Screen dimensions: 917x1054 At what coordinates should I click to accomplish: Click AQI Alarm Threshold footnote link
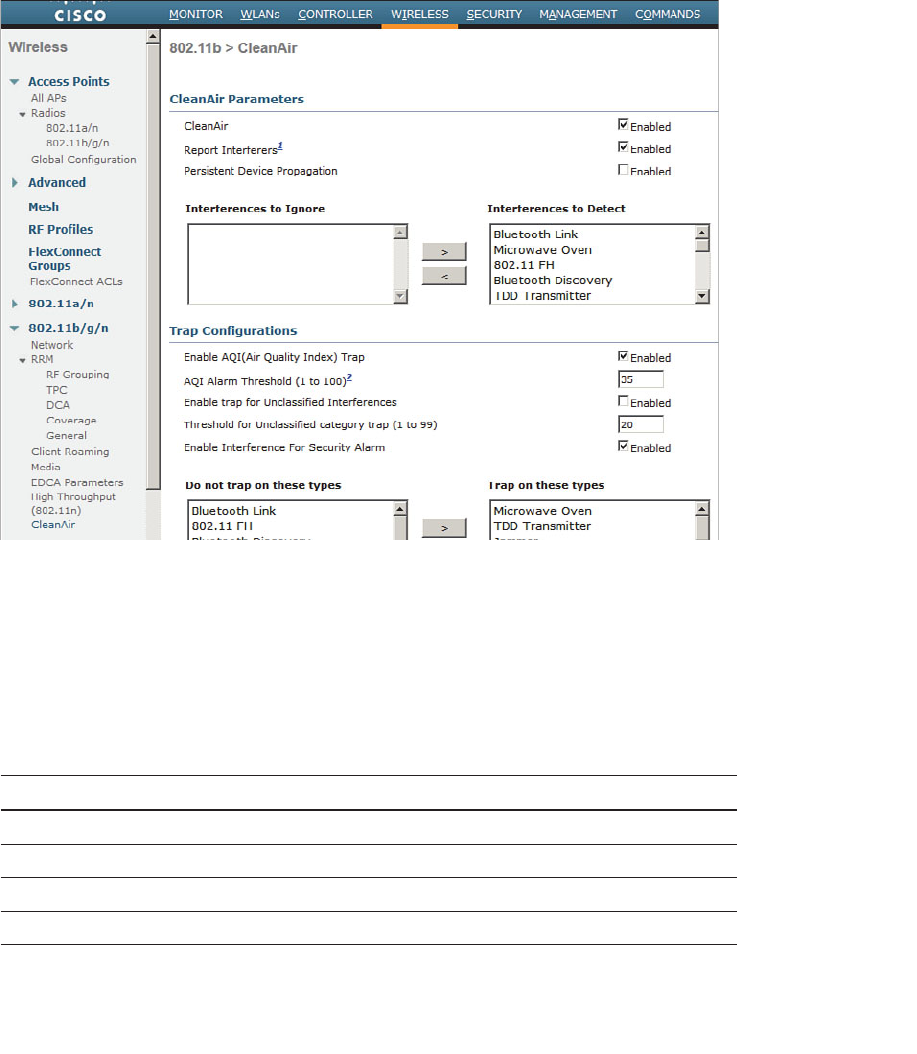pos(350,377)
